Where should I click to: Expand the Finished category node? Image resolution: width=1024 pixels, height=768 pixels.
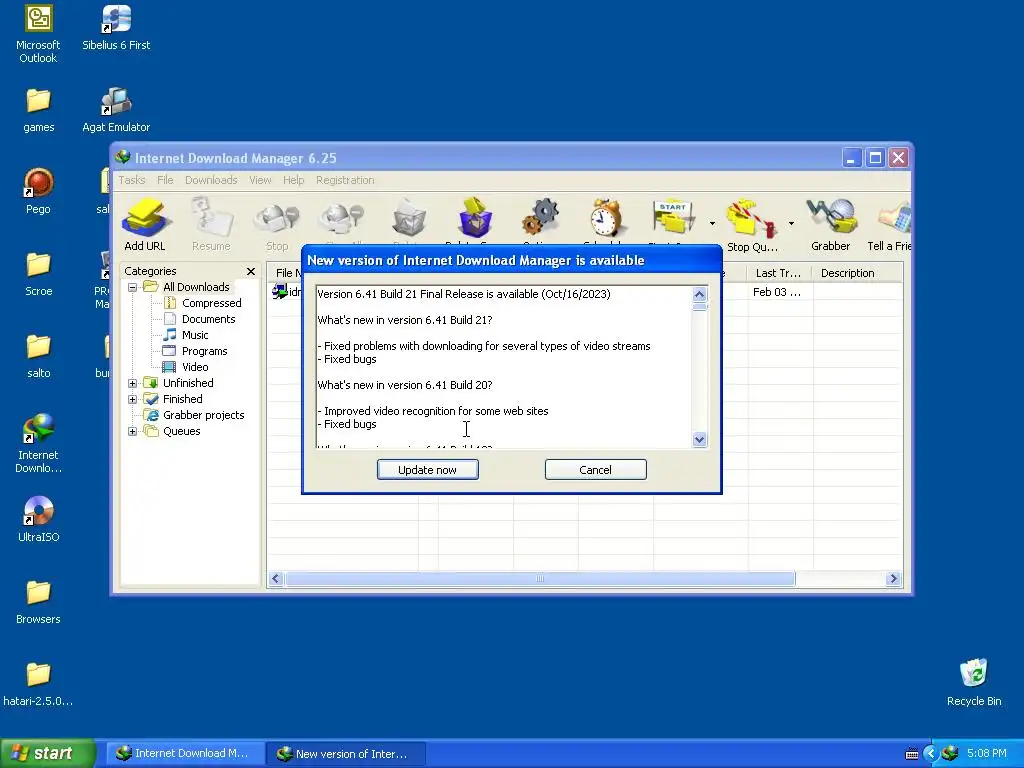pos(133,399)
